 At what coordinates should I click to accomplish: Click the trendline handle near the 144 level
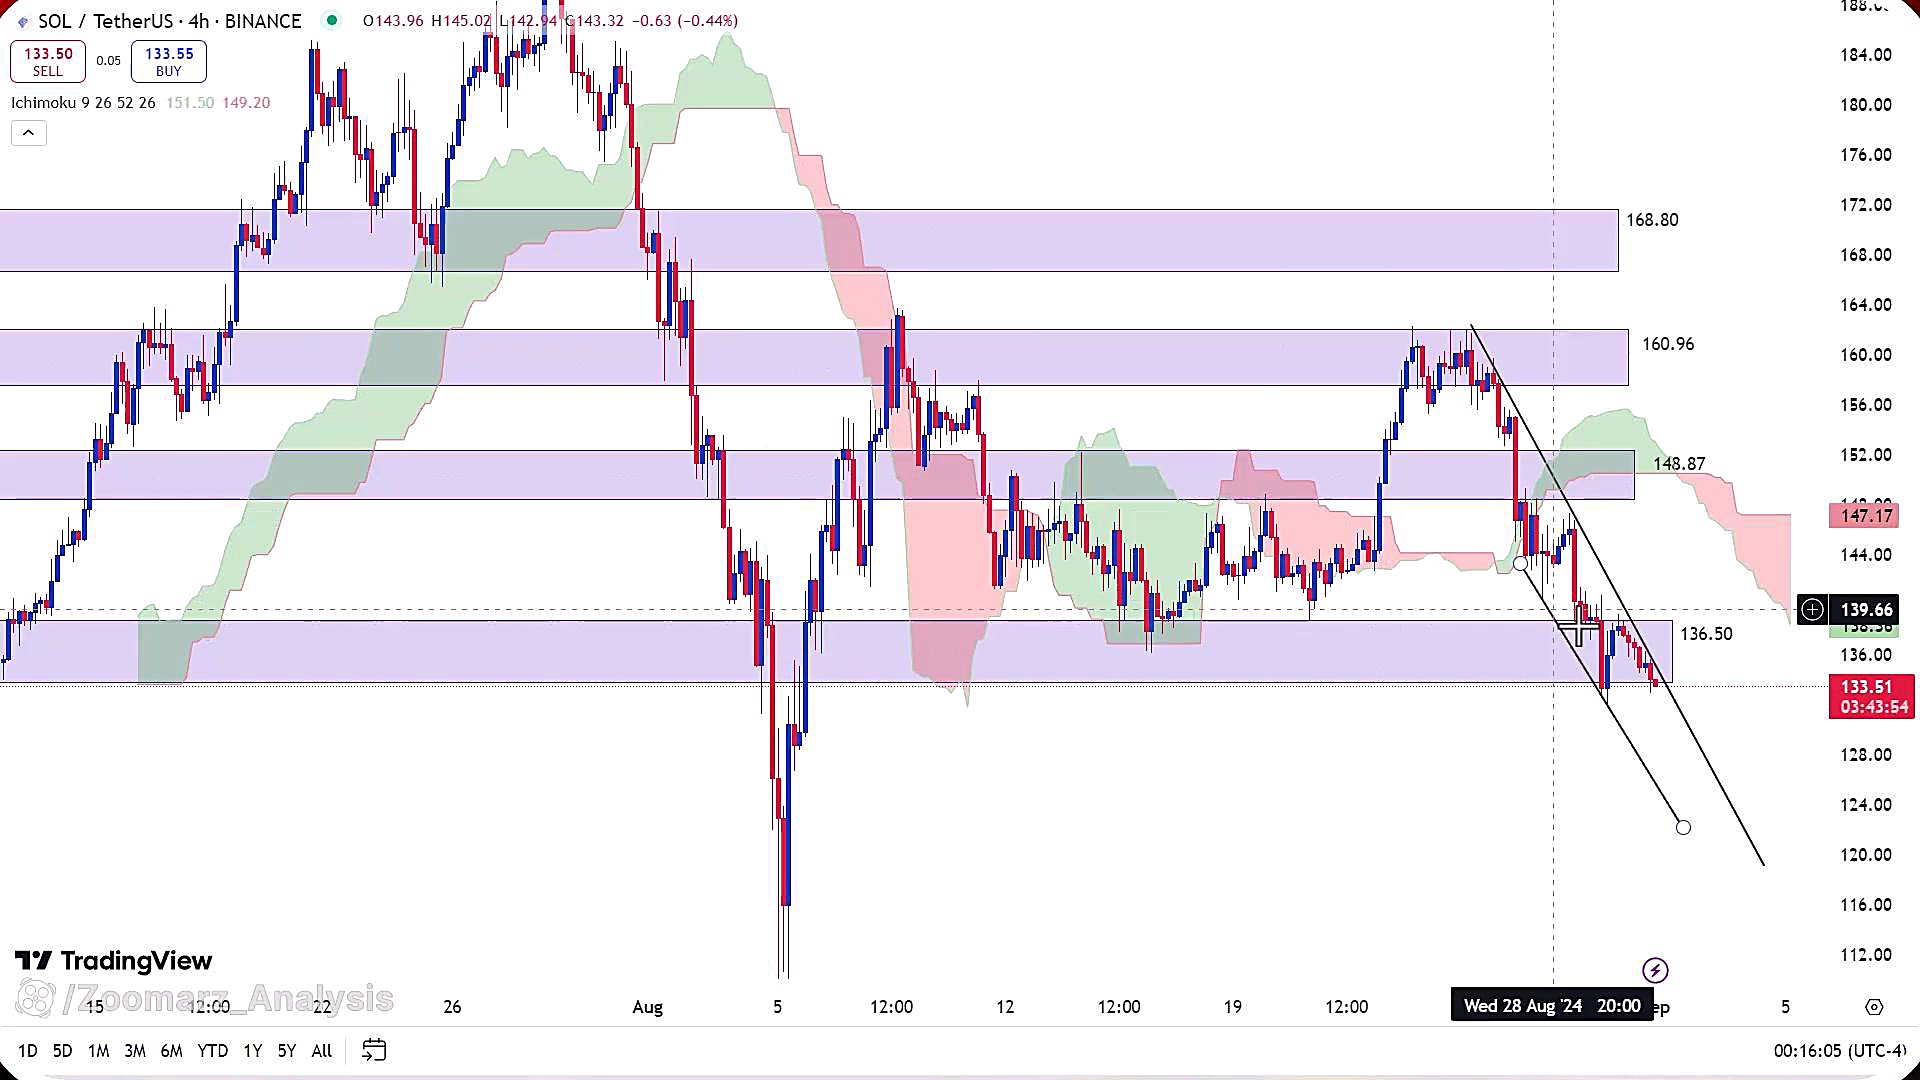(1520, 564)
